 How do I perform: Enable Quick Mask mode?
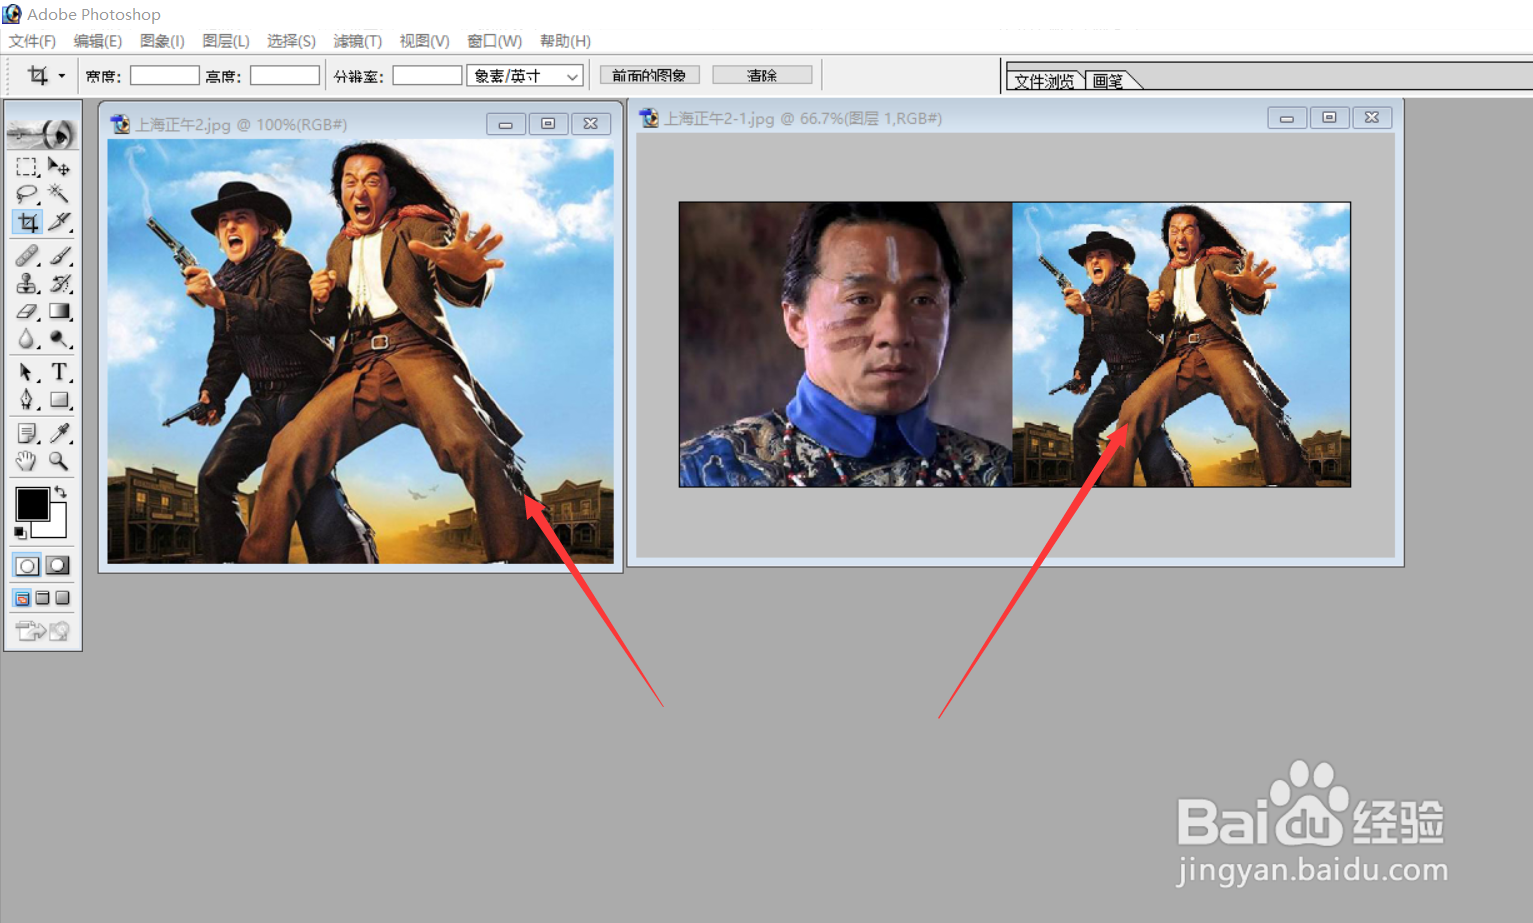(58, 566)
